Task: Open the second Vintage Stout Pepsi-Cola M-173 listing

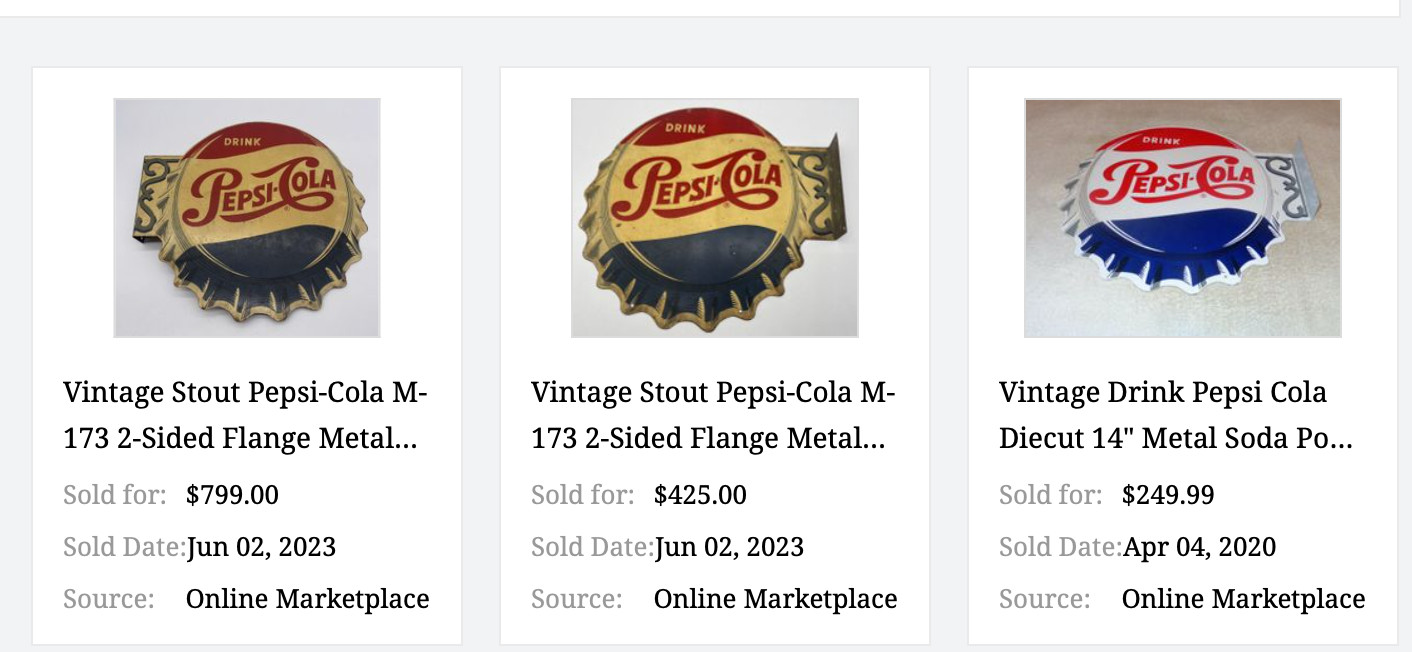Action: tap(713, 414)
